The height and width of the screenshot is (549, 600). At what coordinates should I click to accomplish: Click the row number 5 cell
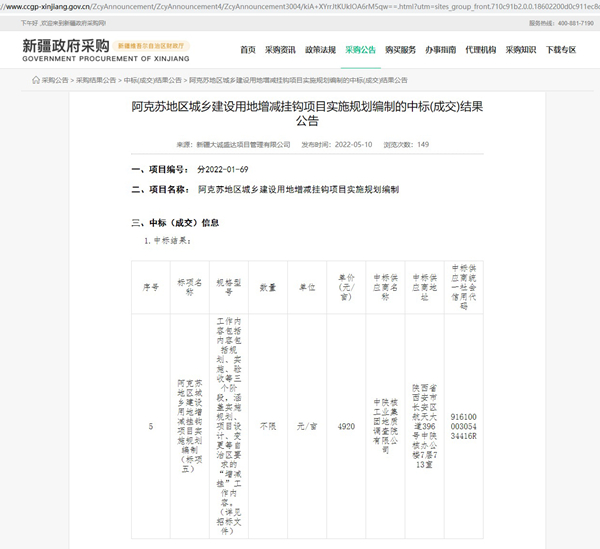click(x=151, y=426)
